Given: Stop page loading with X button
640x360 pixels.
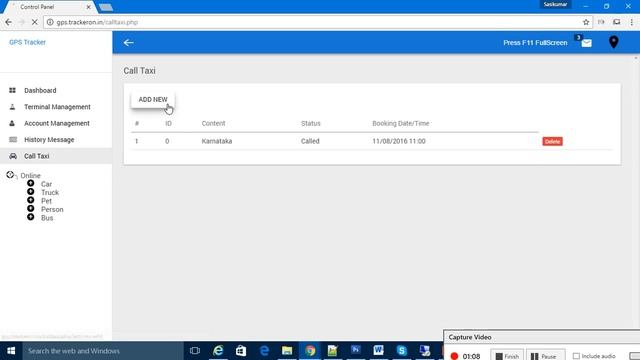Looking at the screenshot, I should click(x=34, y=22).
